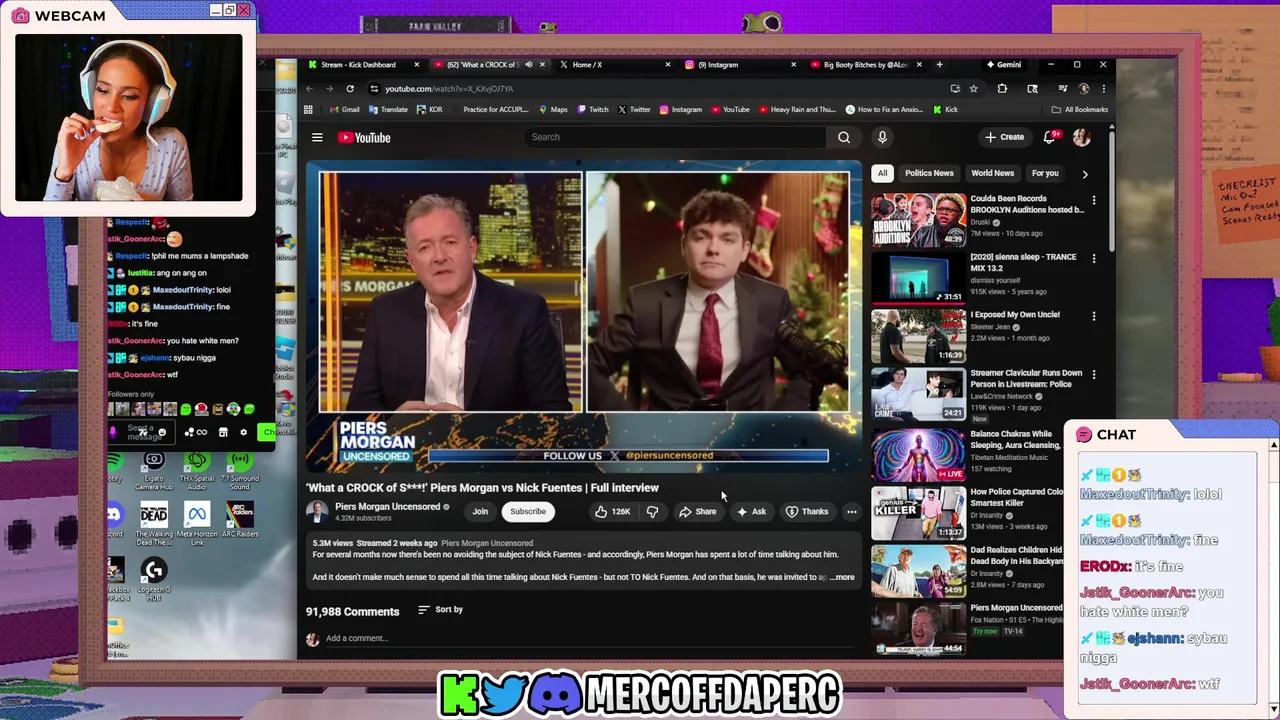Open Piers Morgan Uncensored channel link

(x=387, y=507)
